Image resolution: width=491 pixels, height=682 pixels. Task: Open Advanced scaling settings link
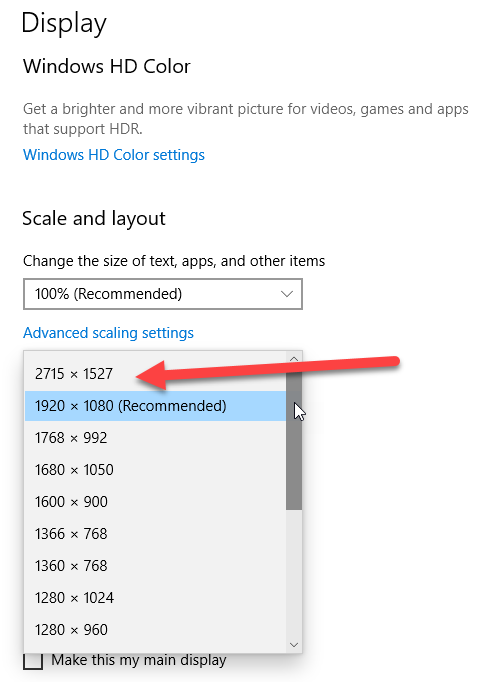tap(108, 333)
